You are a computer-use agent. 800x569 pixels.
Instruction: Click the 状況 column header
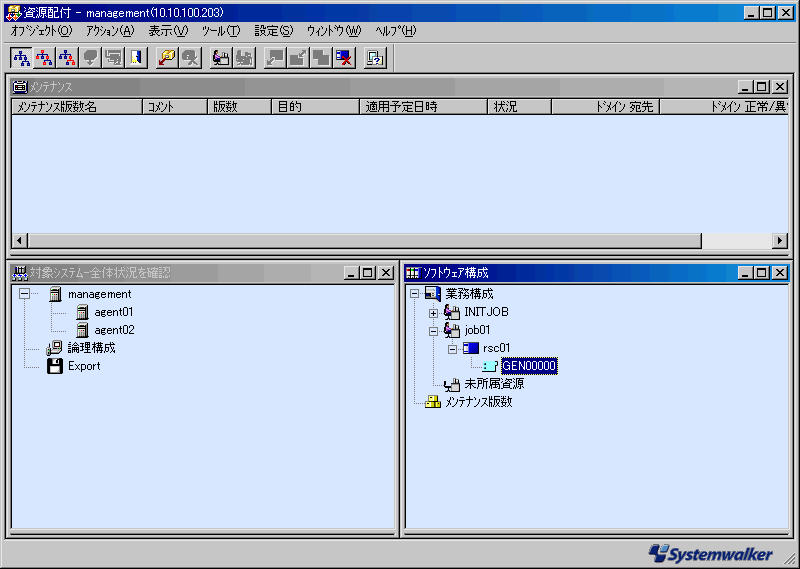(x=519, y=107)
